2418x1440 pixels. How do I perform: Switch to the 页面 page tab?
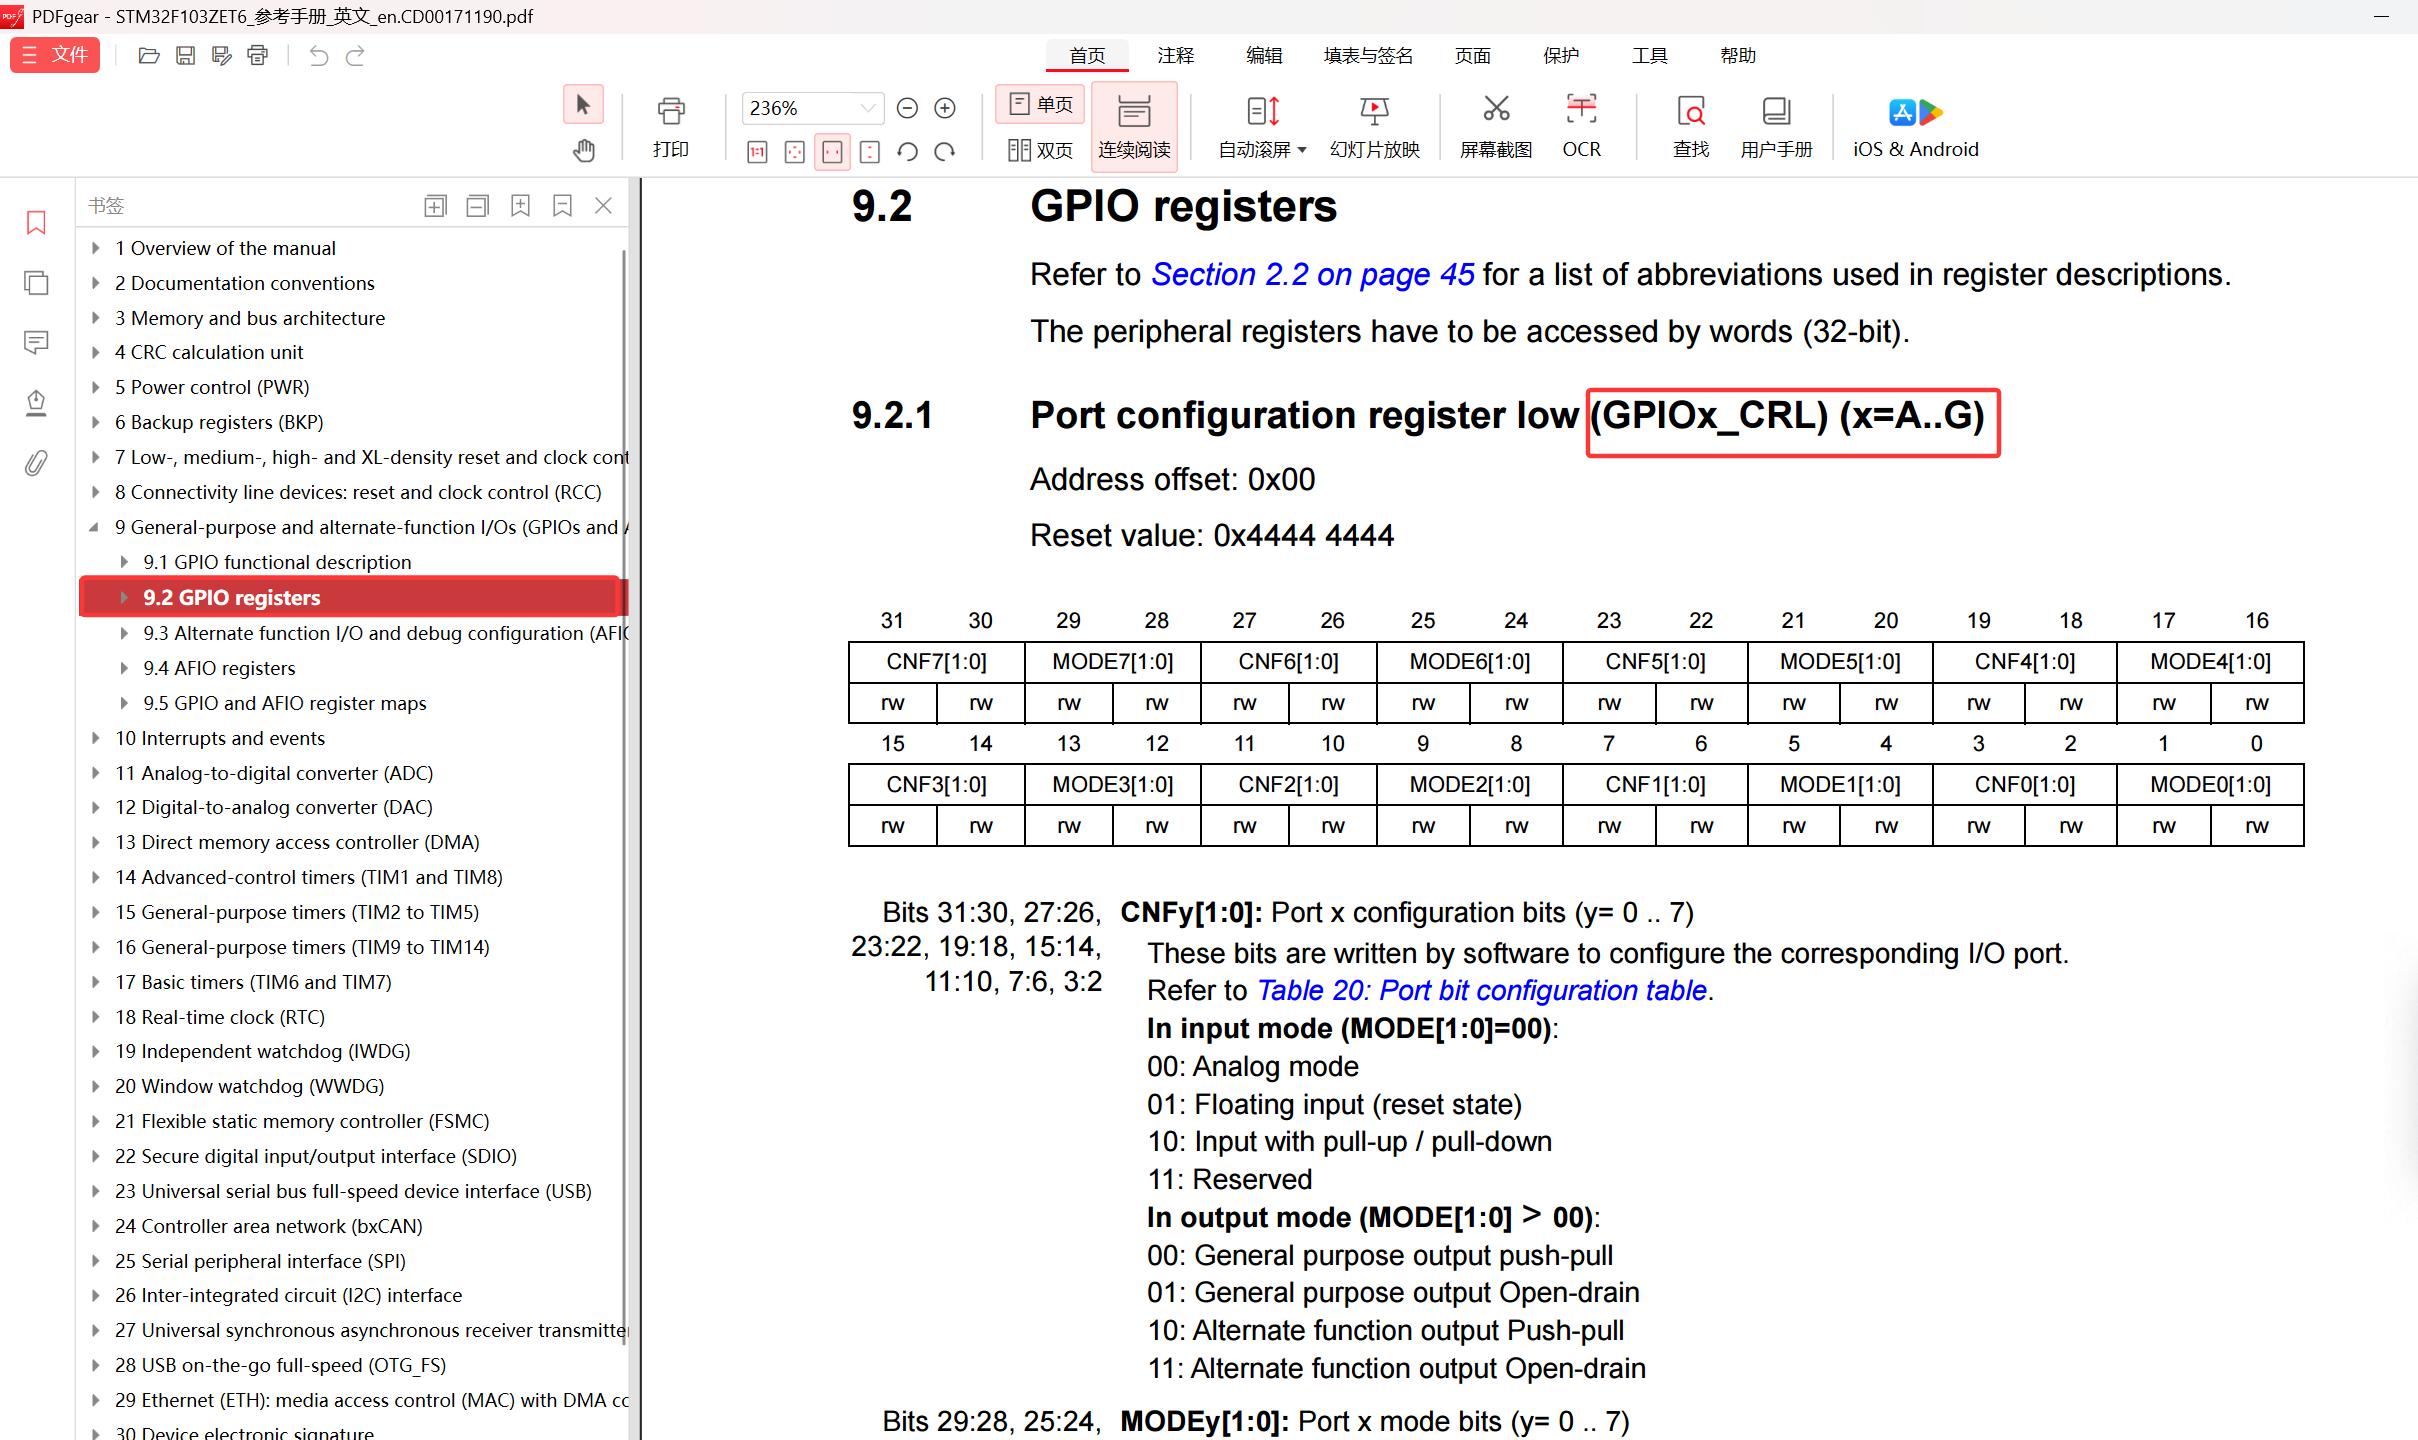coord(1472,56)
